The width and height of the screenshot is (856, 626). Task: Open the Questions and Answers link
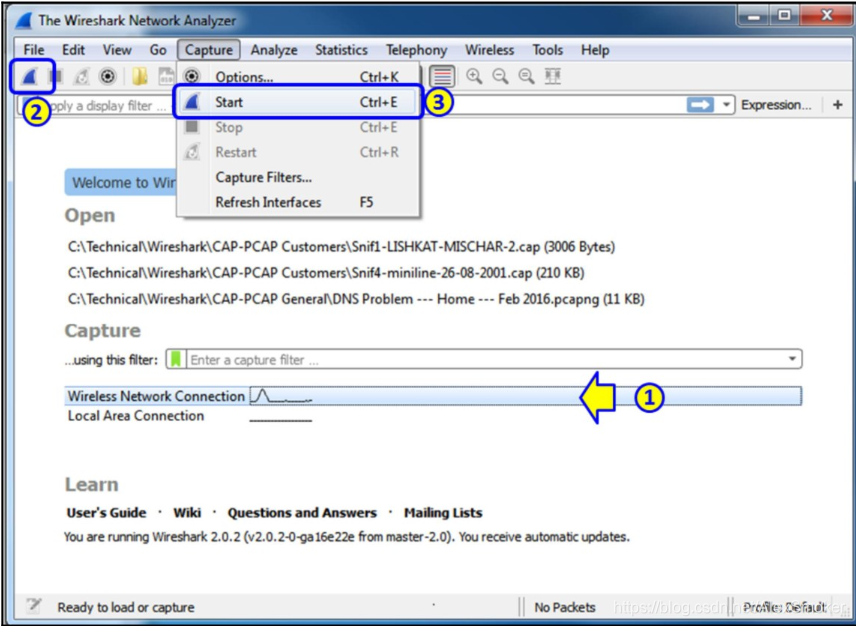[x=302, y=513]
